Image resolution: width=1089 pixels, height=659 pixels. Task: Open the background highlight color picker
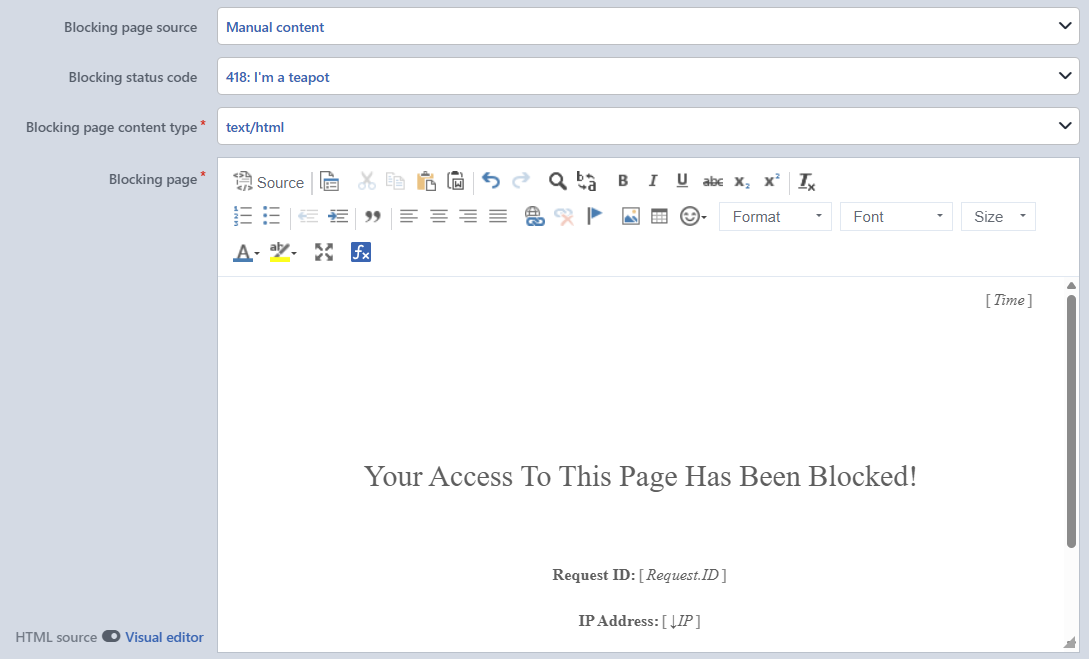point(283,252)
